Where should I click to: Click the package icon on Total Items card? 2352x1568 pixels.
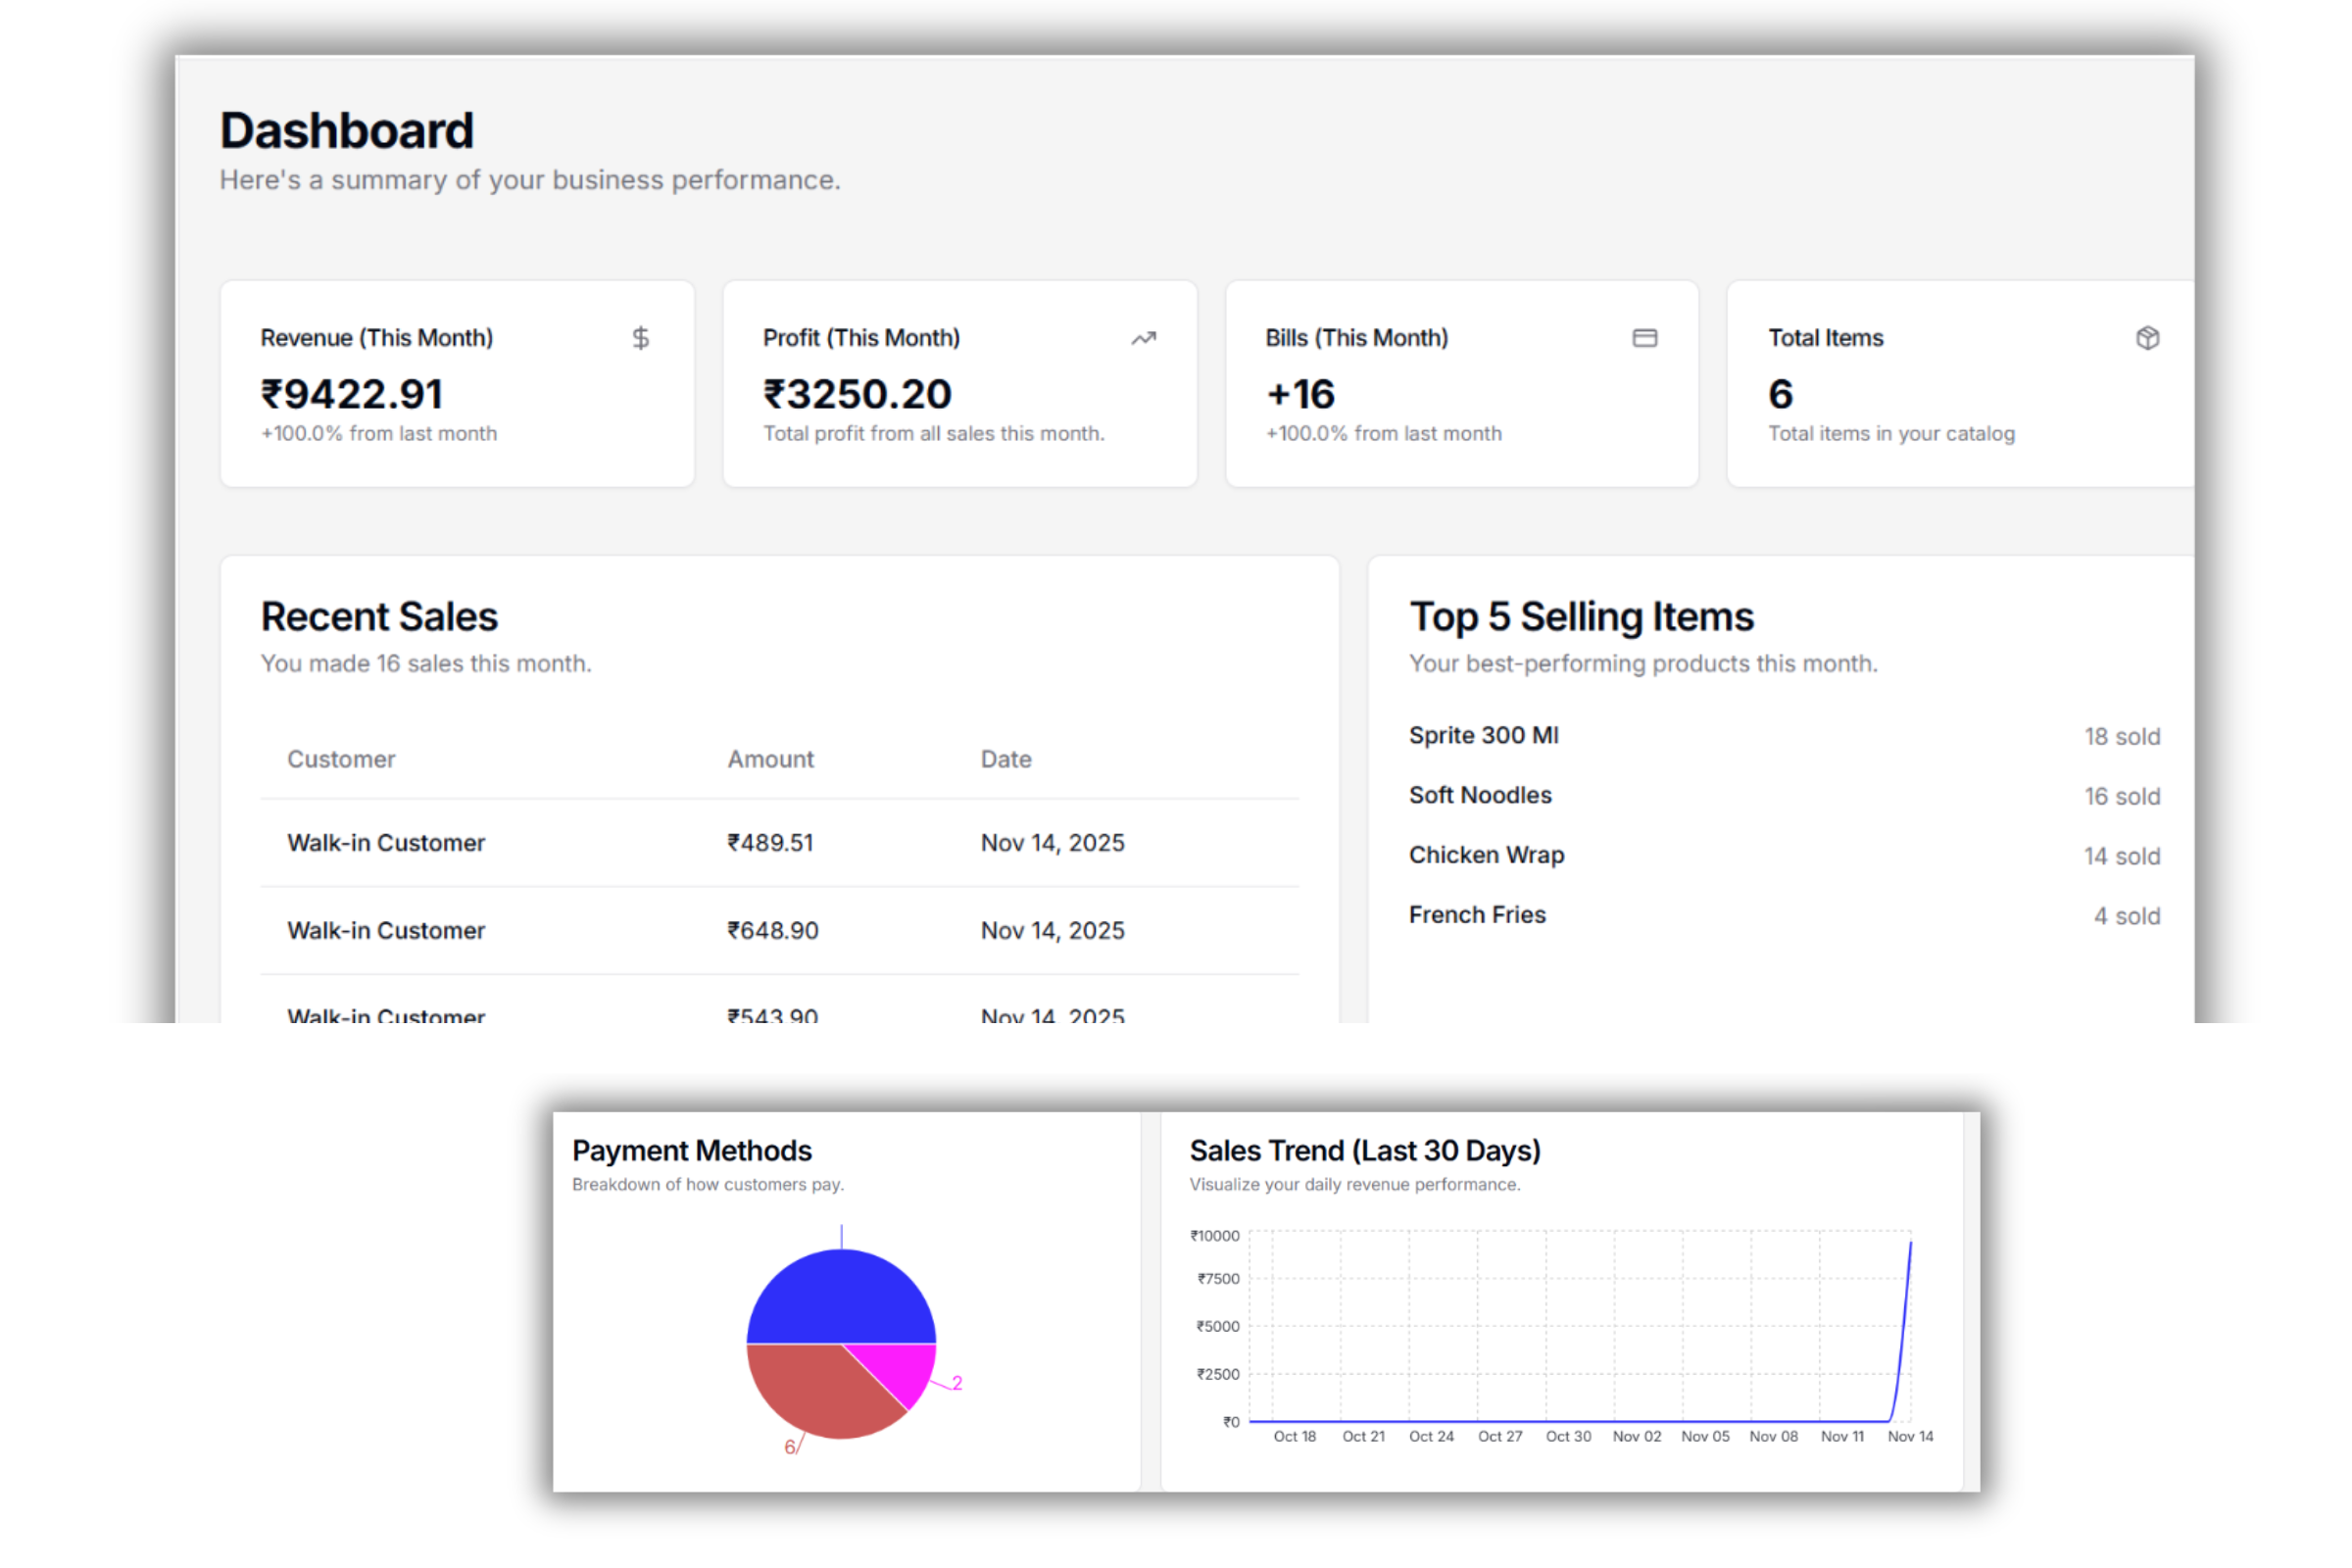tap(2148, 338)
